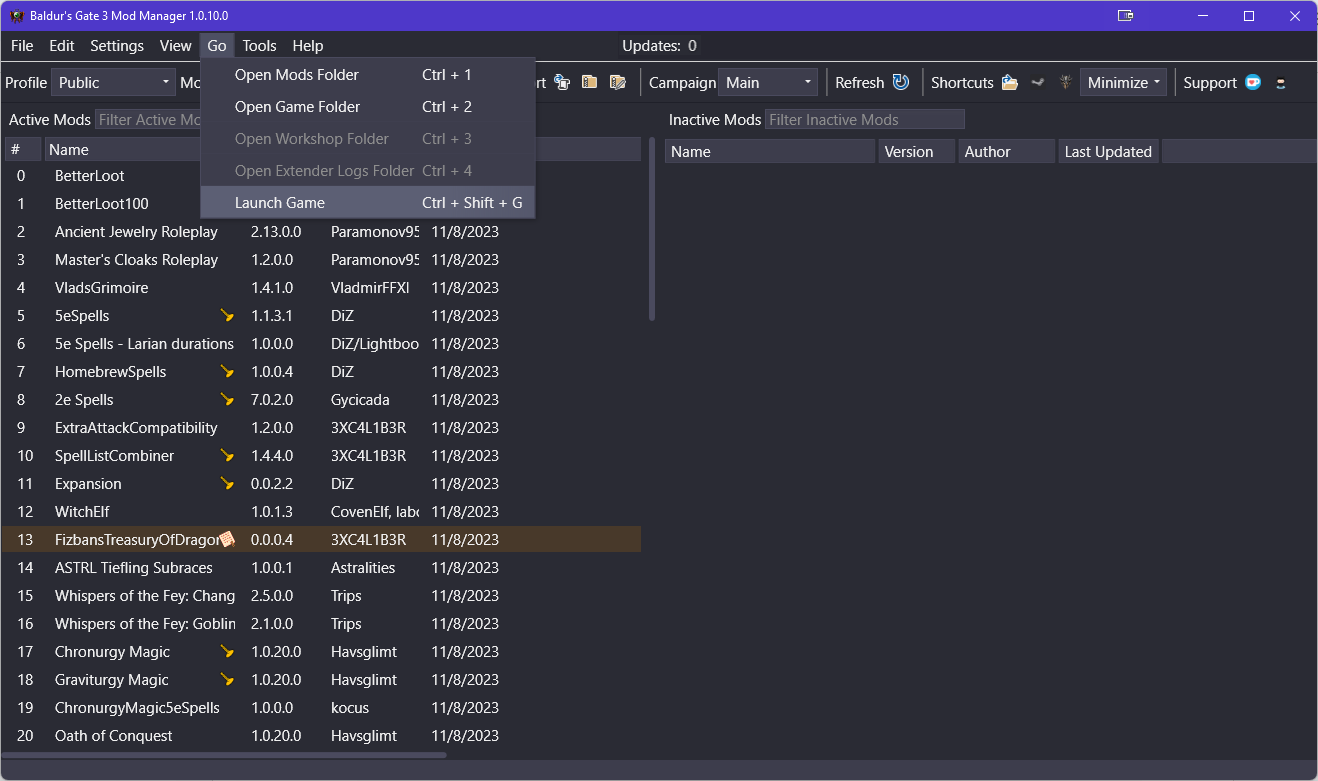This screenshot has height=781, width=1318.
Task: Click greyed Open Workshop Folder entry
Action: point(368,139)
